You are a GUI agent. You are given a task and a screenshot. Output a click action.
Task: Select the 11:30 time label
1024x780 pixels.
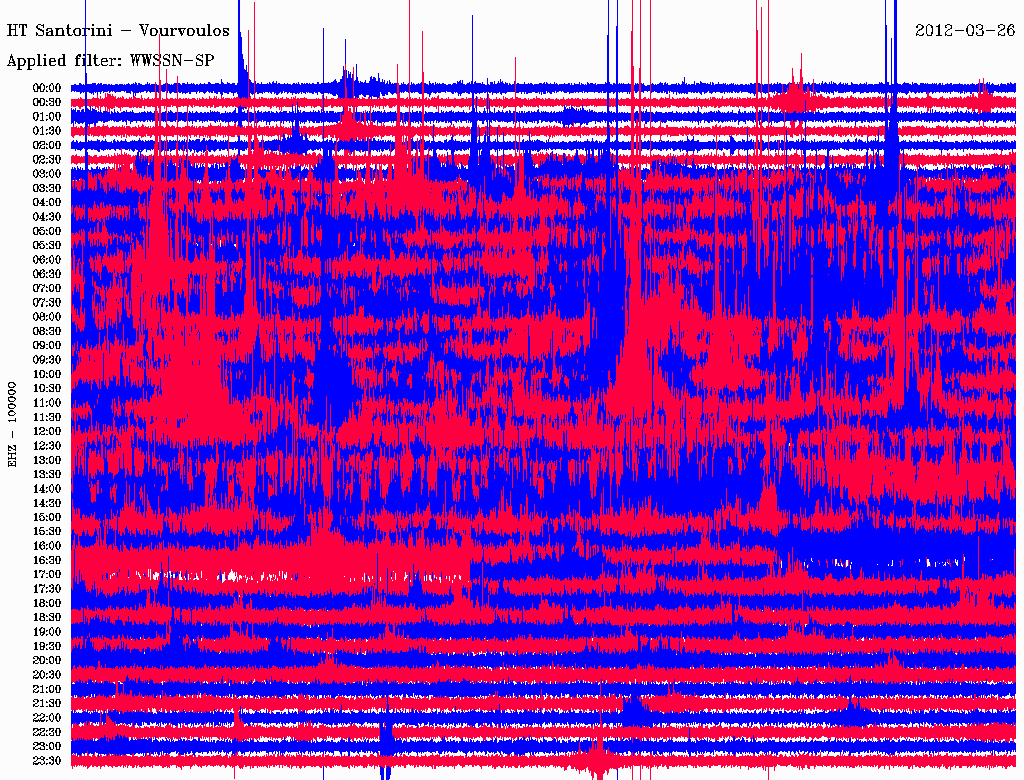(47, 417)
